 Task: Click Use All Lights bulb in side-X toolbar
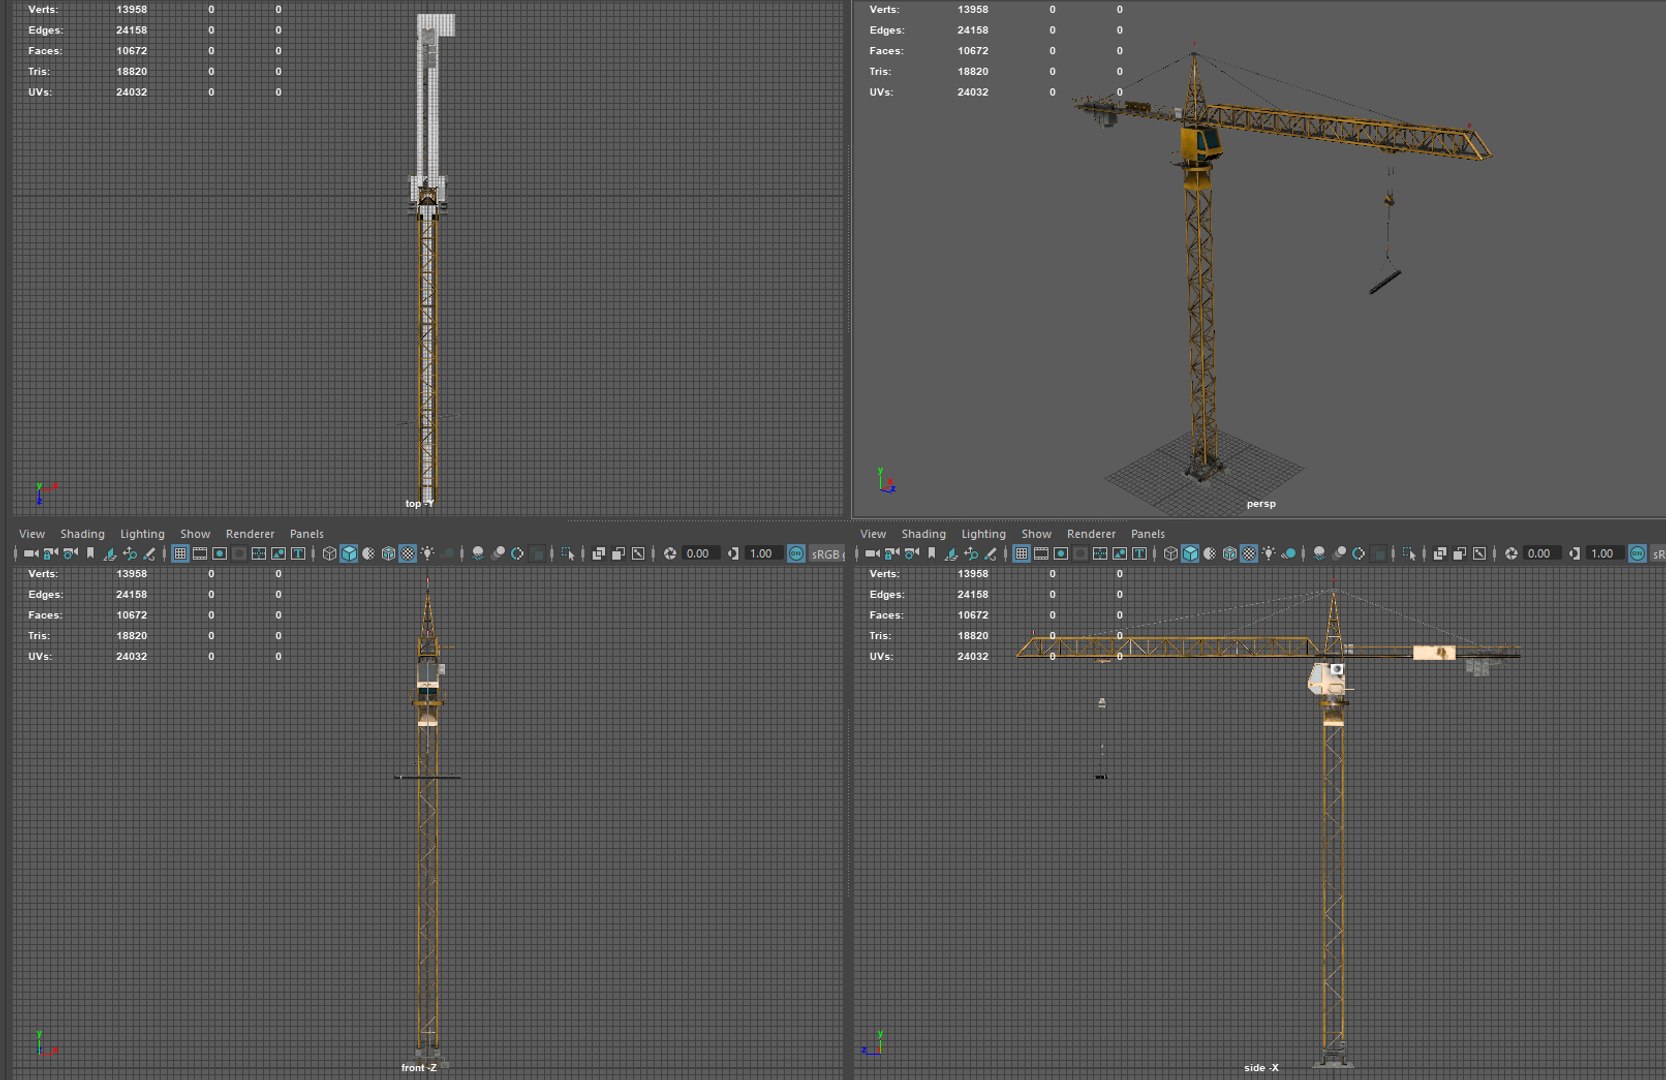(1269, 553)
